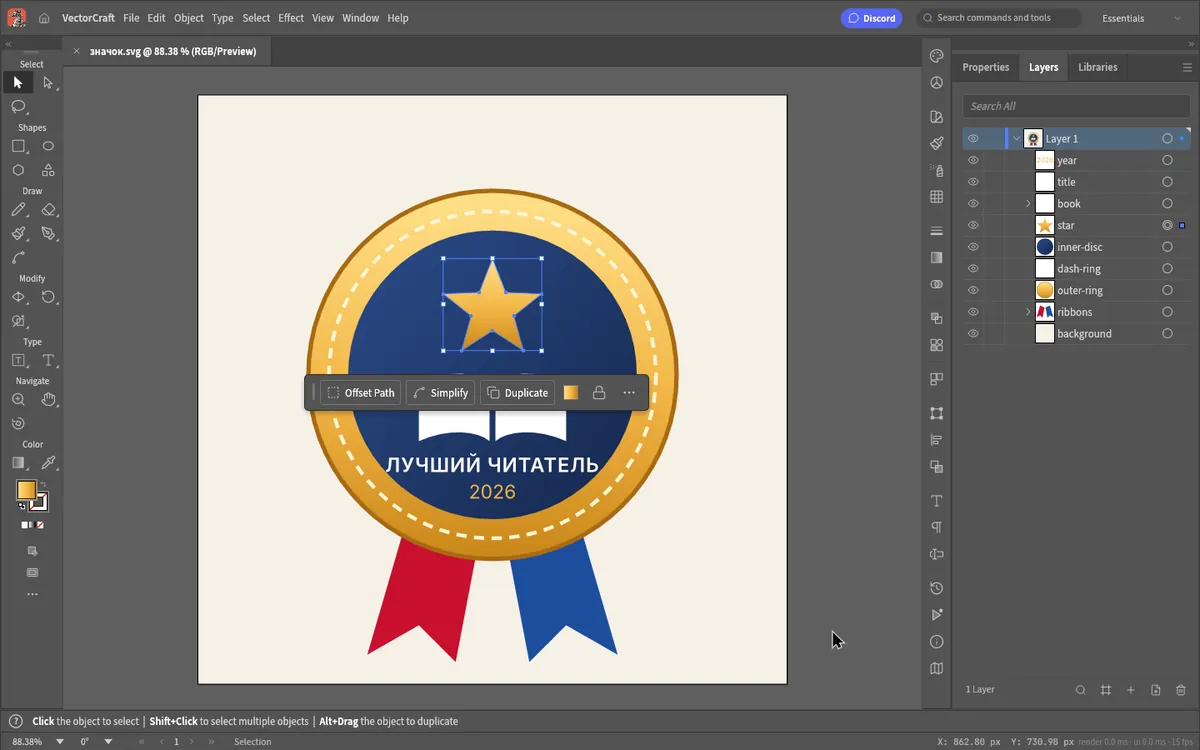The image size is (1200, 750).
Task: Click the Duplicate button
Action: 517,393
